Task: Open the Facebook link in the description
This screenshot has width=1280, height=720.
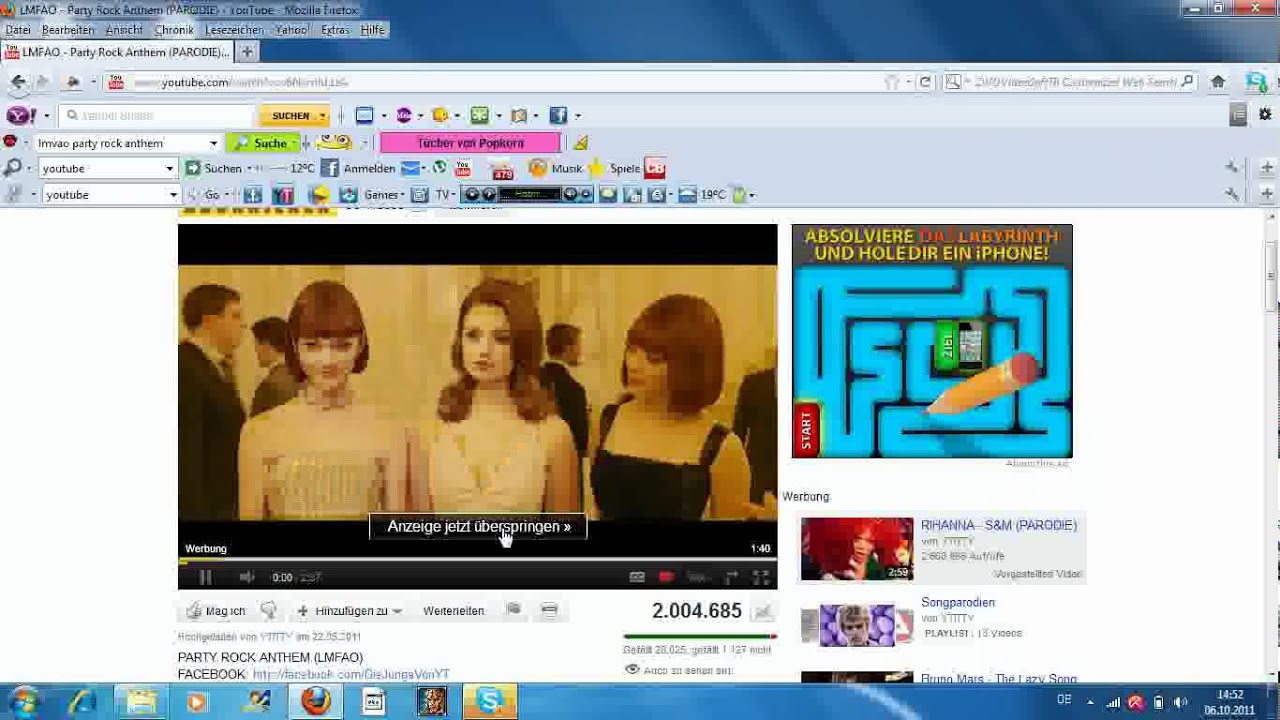Action: click(351, 674)
